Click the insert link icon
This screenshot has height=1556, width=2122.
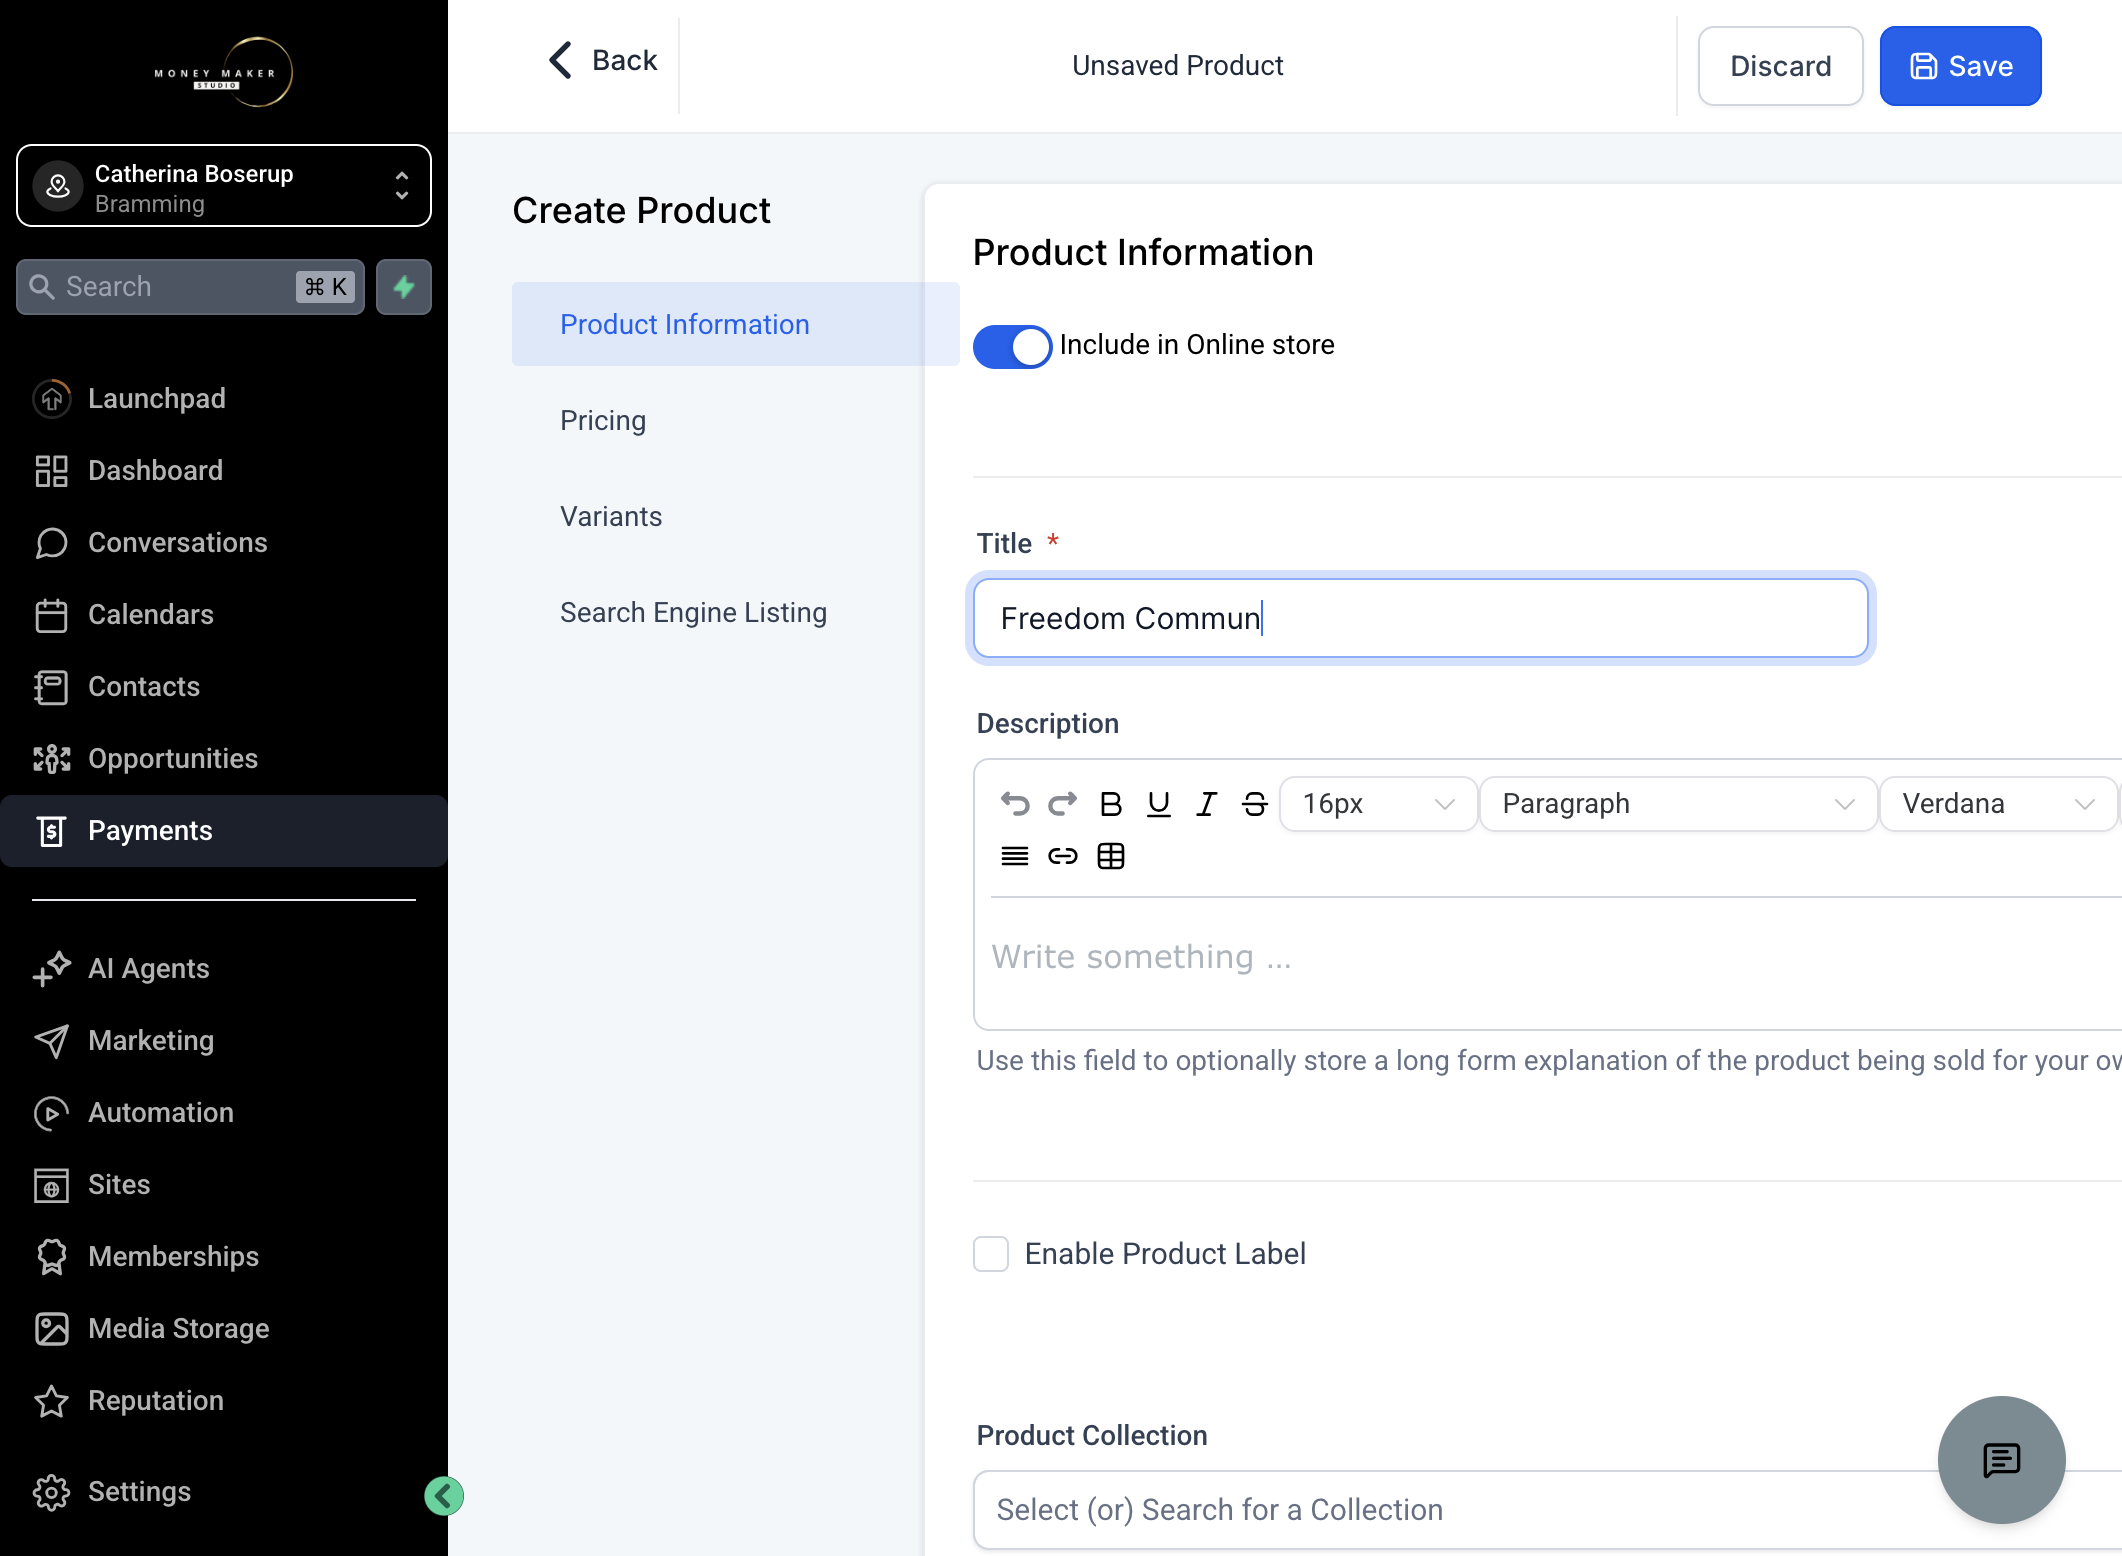click(x=1063, y=856)
